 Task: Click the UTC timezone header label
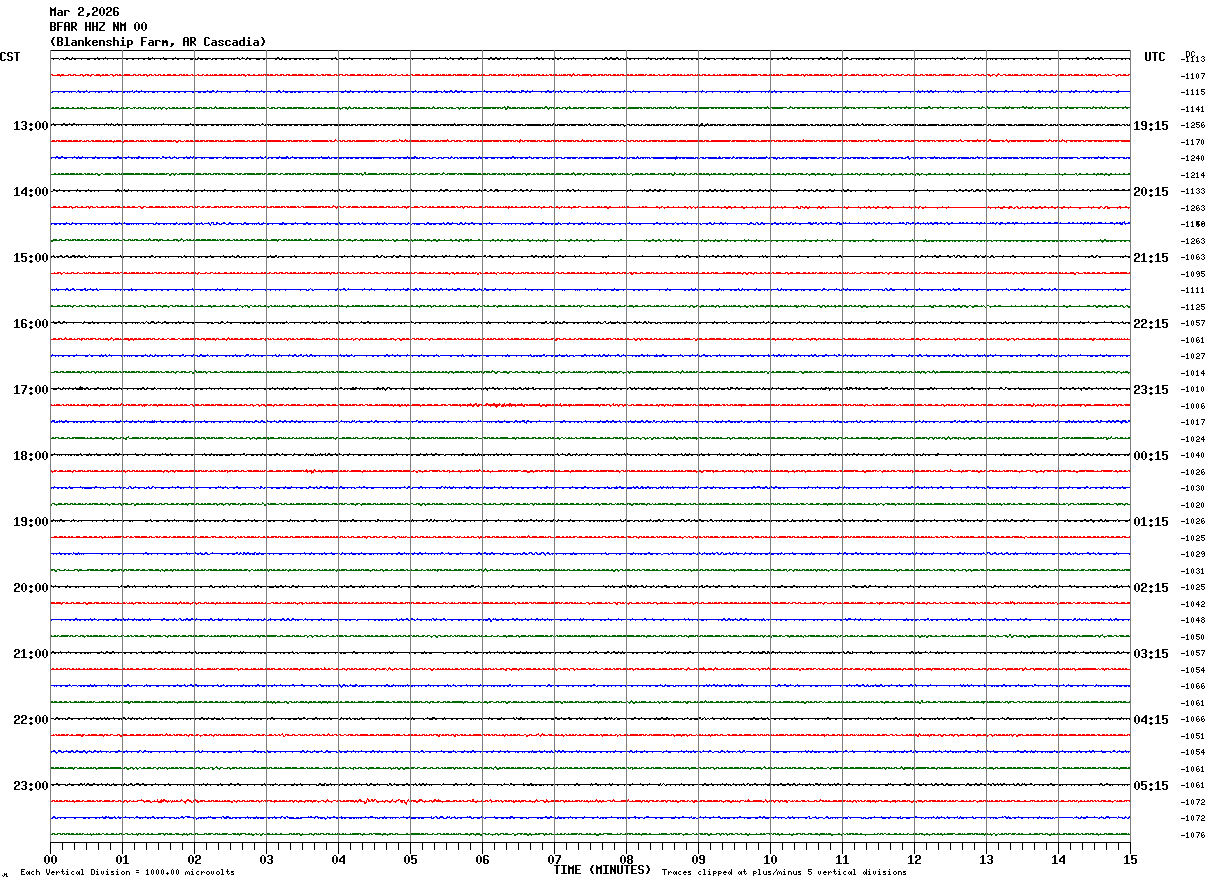pos(1155,57)
